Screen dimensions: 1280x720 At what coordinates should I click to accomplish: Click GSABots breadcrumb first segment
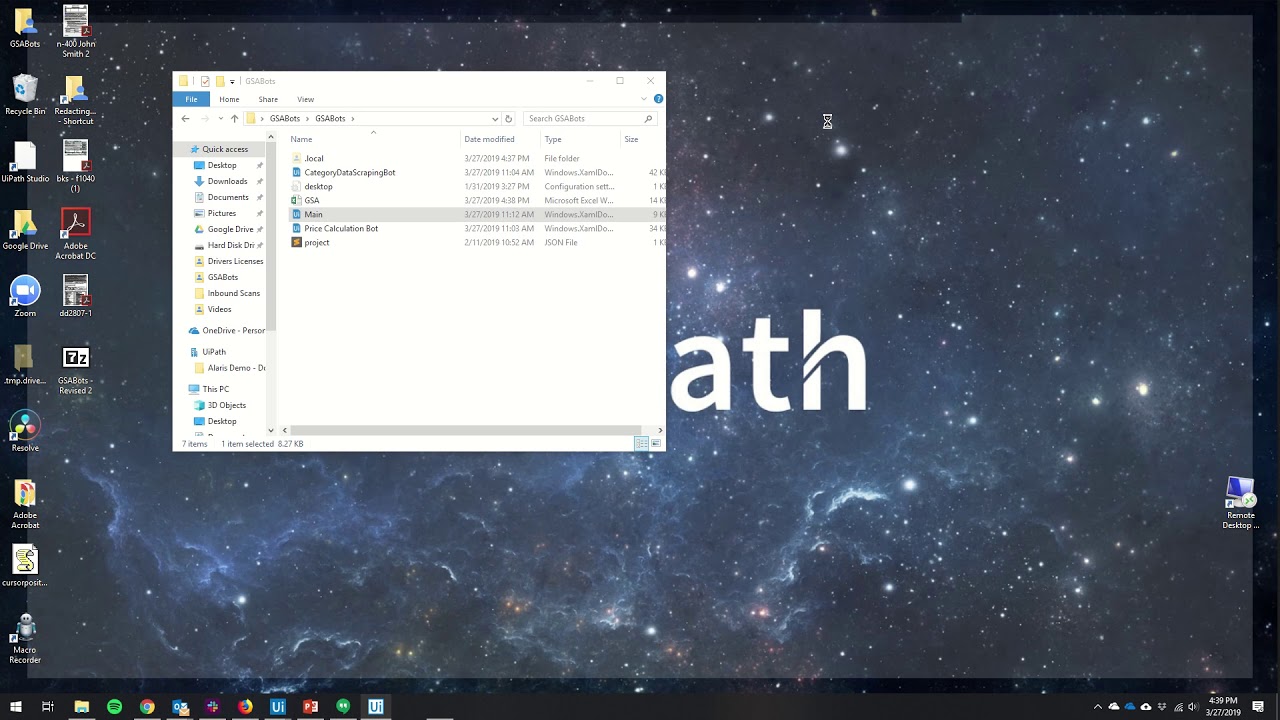click(x=284, y=118)
